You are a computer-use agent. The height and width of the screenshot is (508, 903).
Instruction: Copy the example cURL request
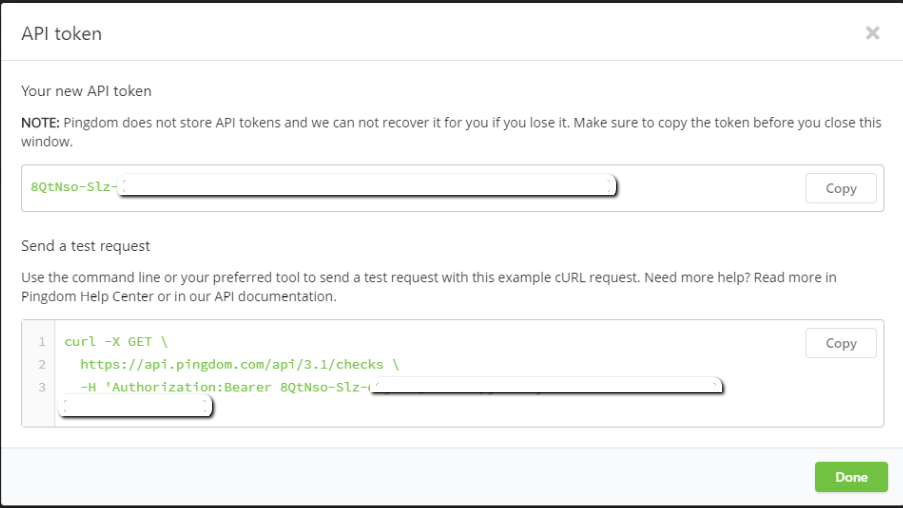coord(840,343)
